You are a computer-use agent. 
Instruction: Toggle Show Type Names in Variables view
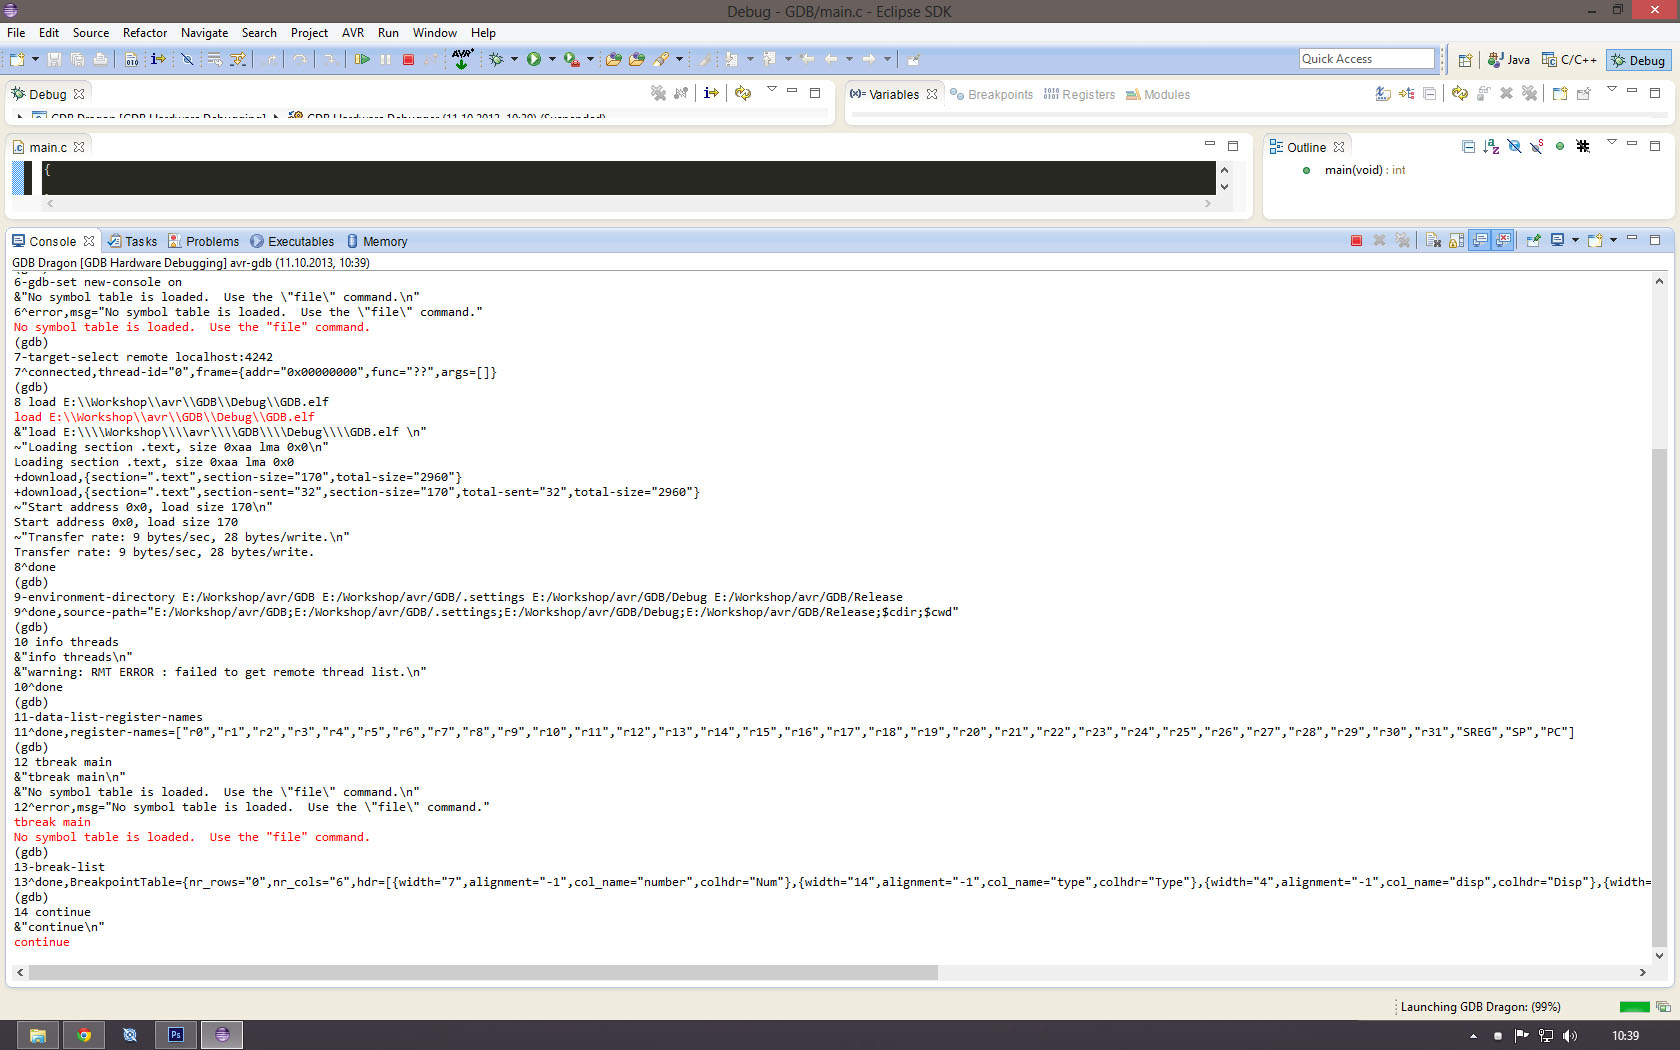pos(1383,93)
